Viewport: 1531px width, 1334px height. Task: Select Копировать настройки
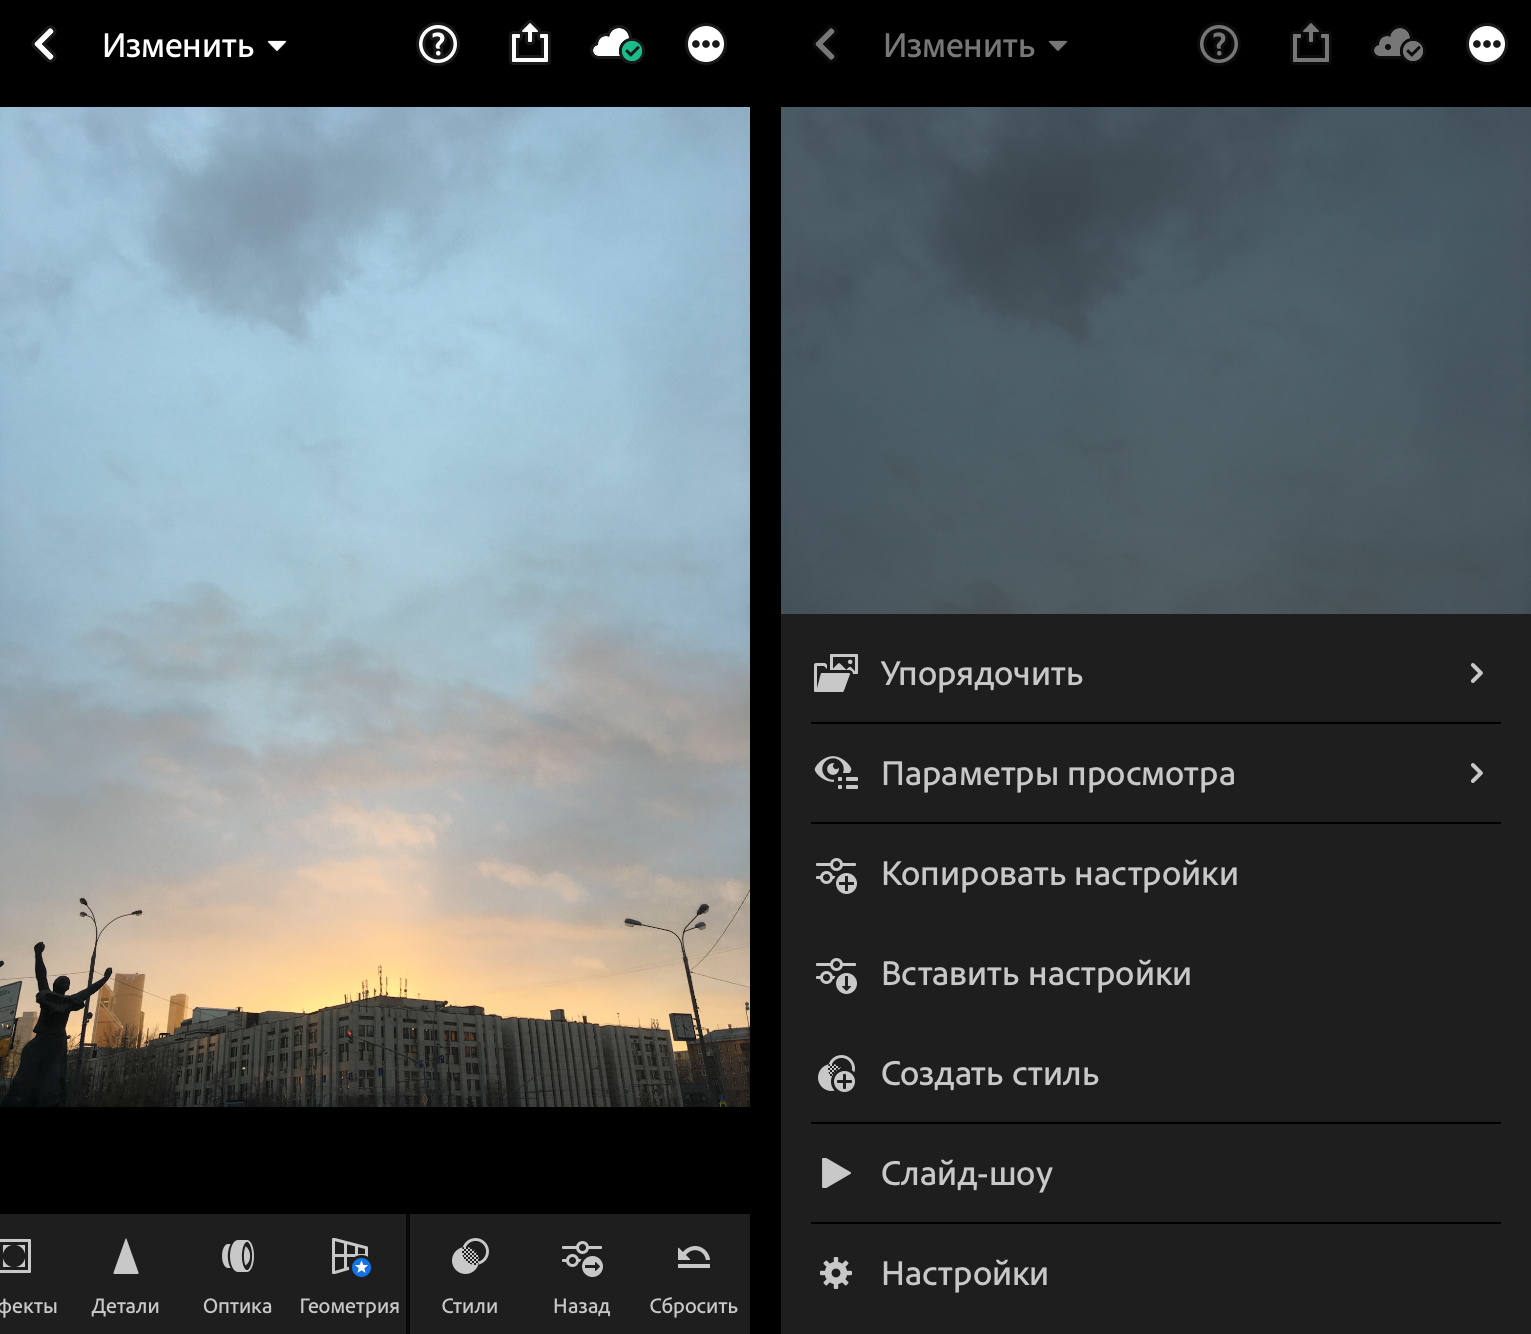point(1156,873)
